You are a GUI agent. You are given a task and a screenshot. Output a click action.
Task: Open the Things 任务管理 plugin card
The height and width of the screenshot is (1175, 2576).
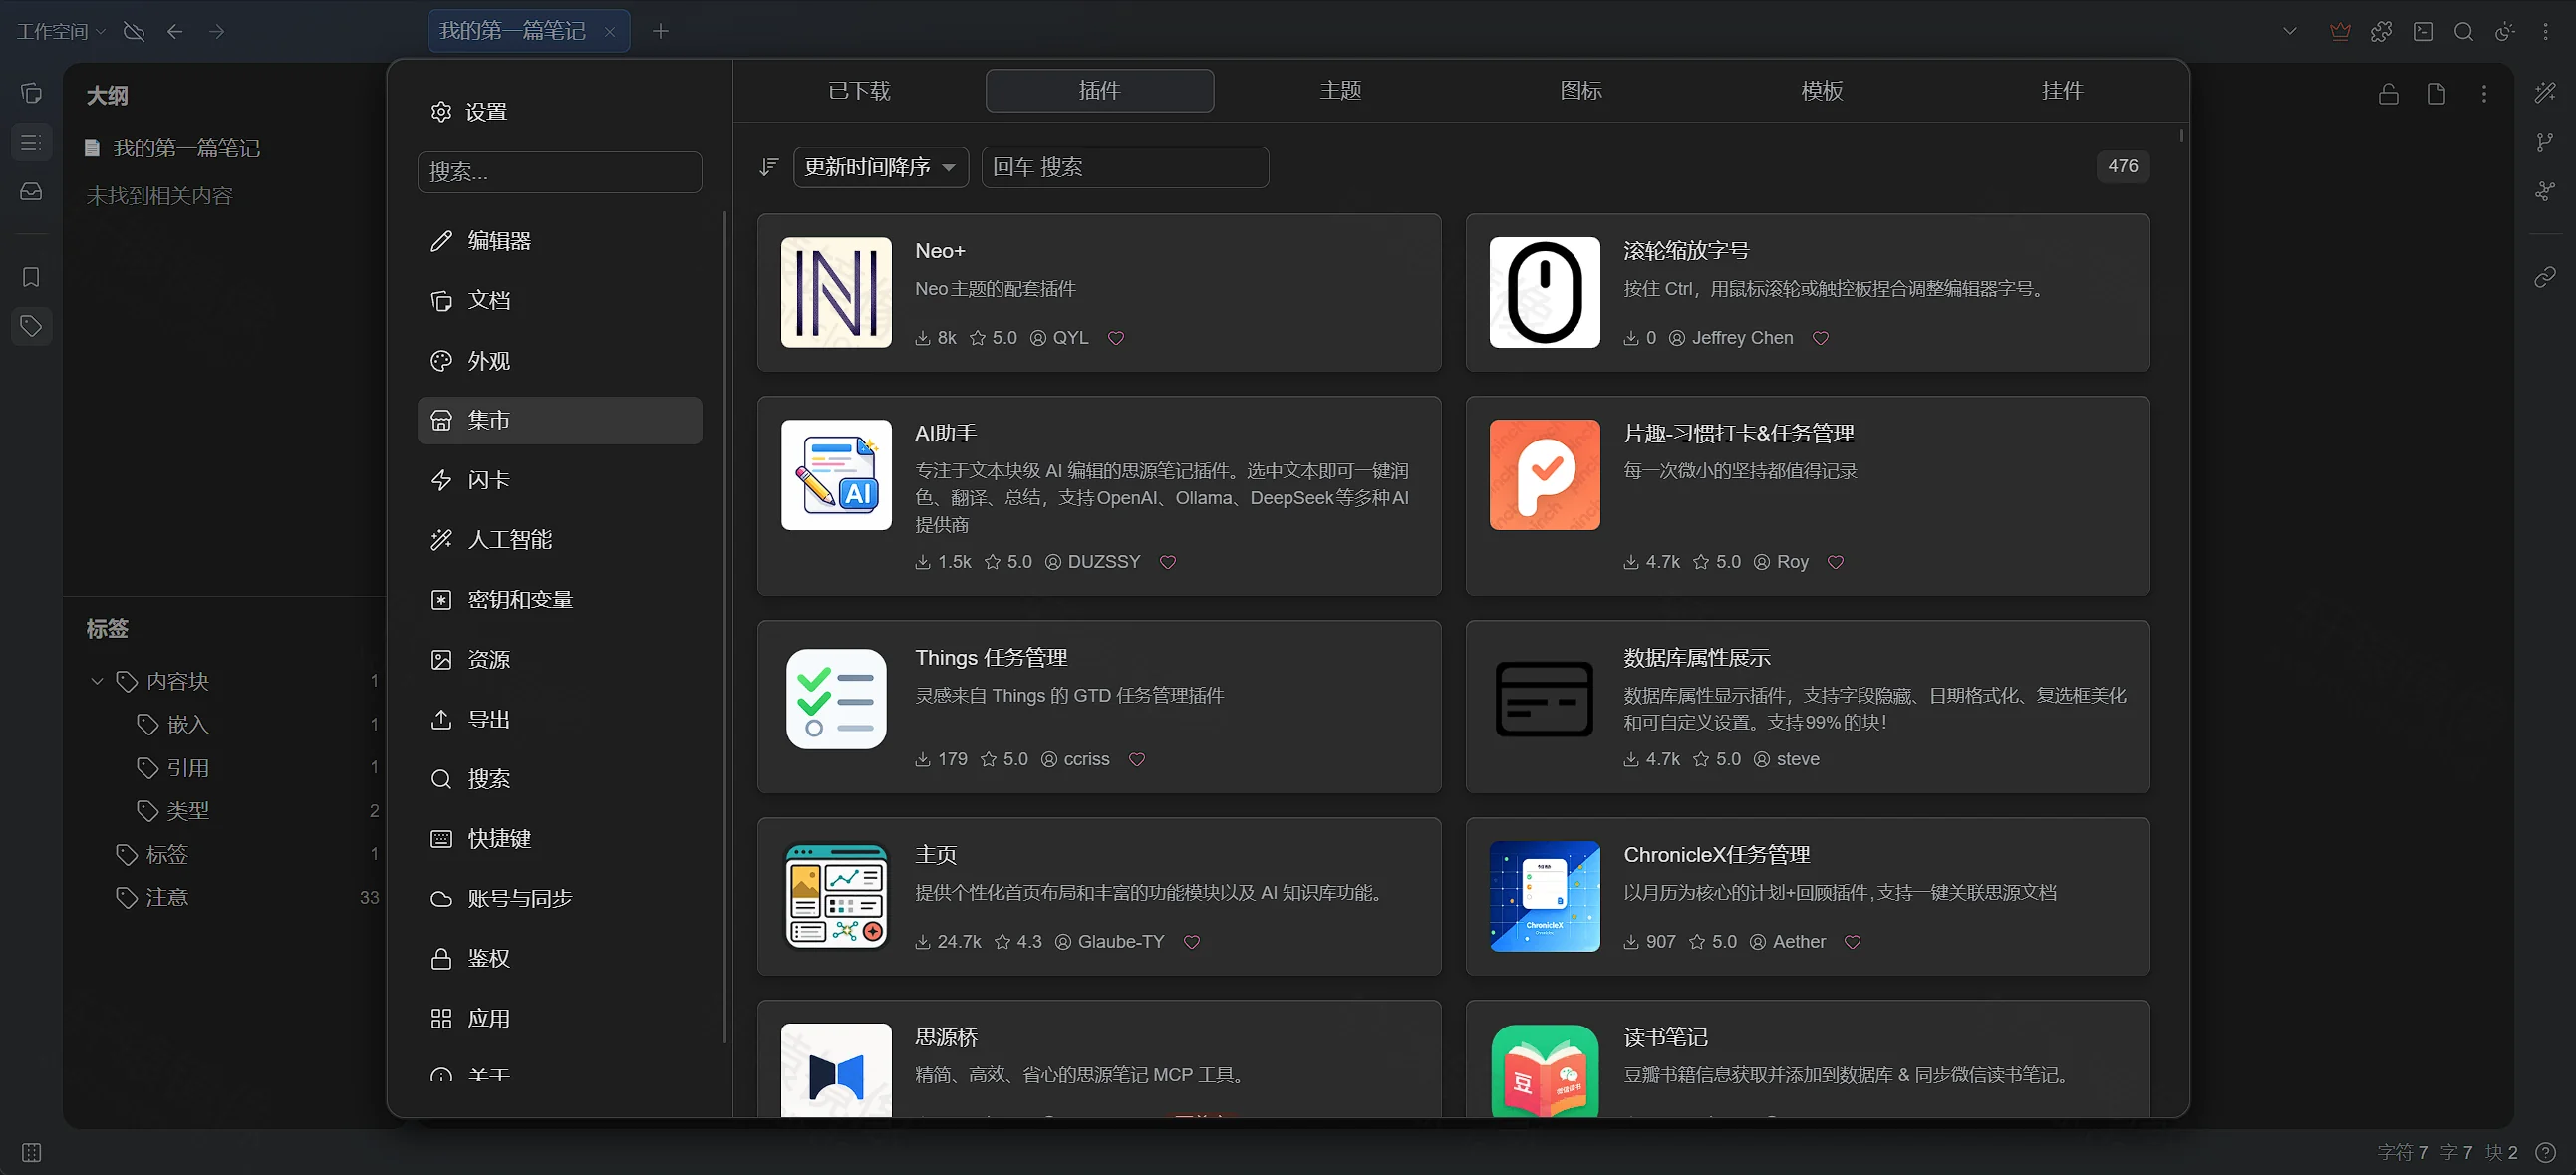pyautogui.click(x=1099, y=707)
